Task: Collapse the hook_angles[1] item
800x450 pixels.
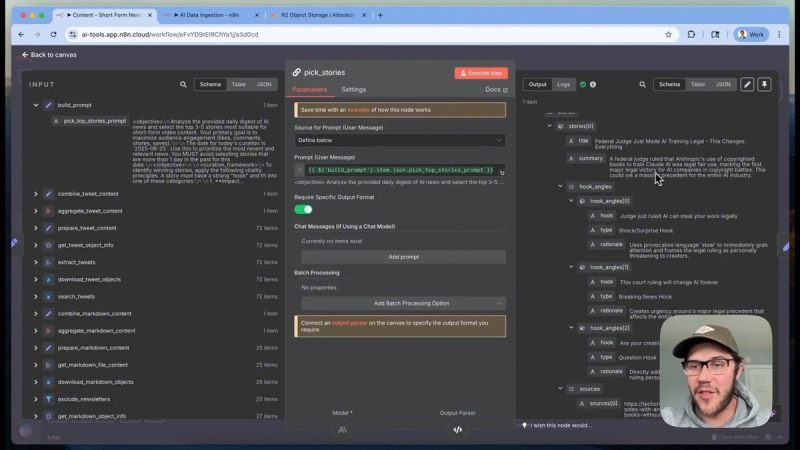Action: pos(571,267)
